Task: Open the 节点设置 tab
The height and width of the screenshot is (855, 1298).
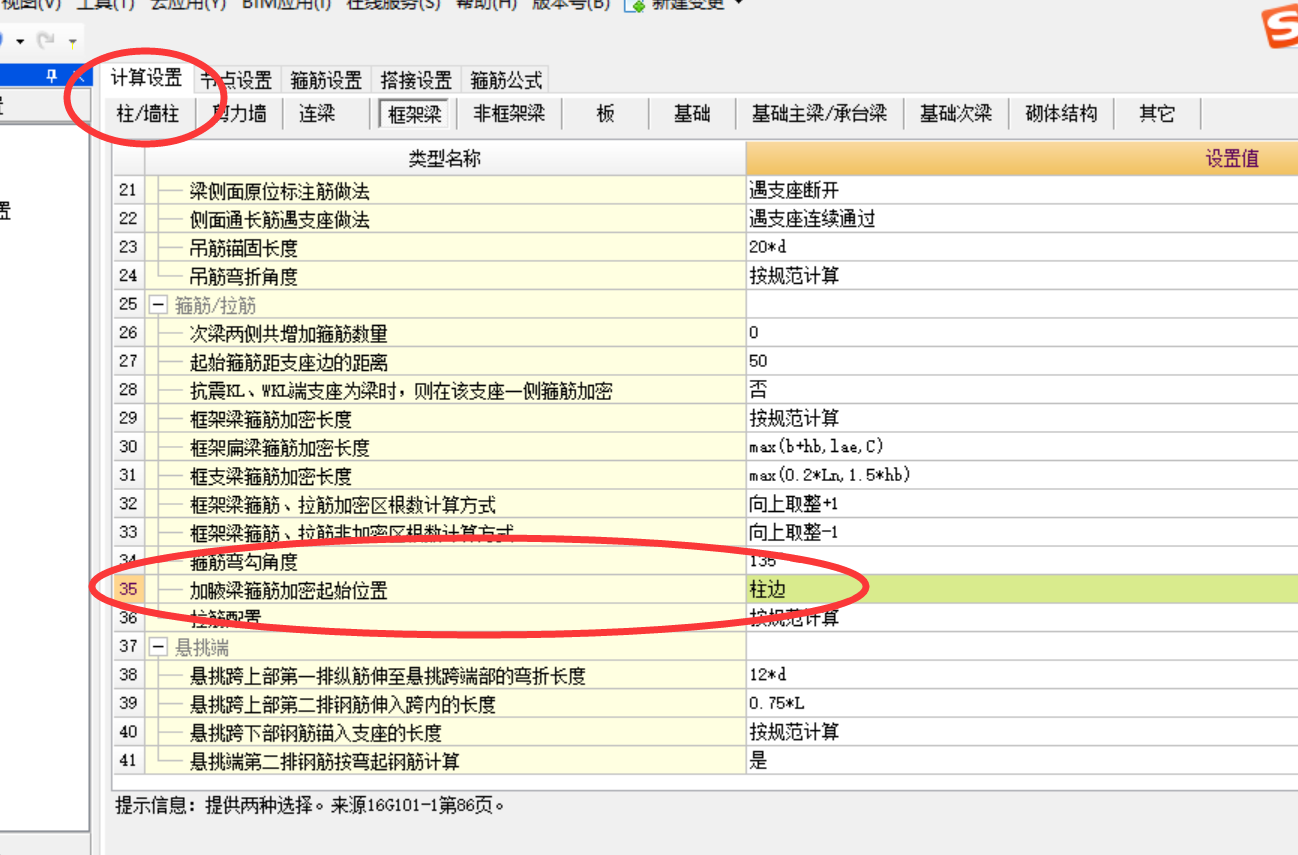Action: tap(235, 80)
